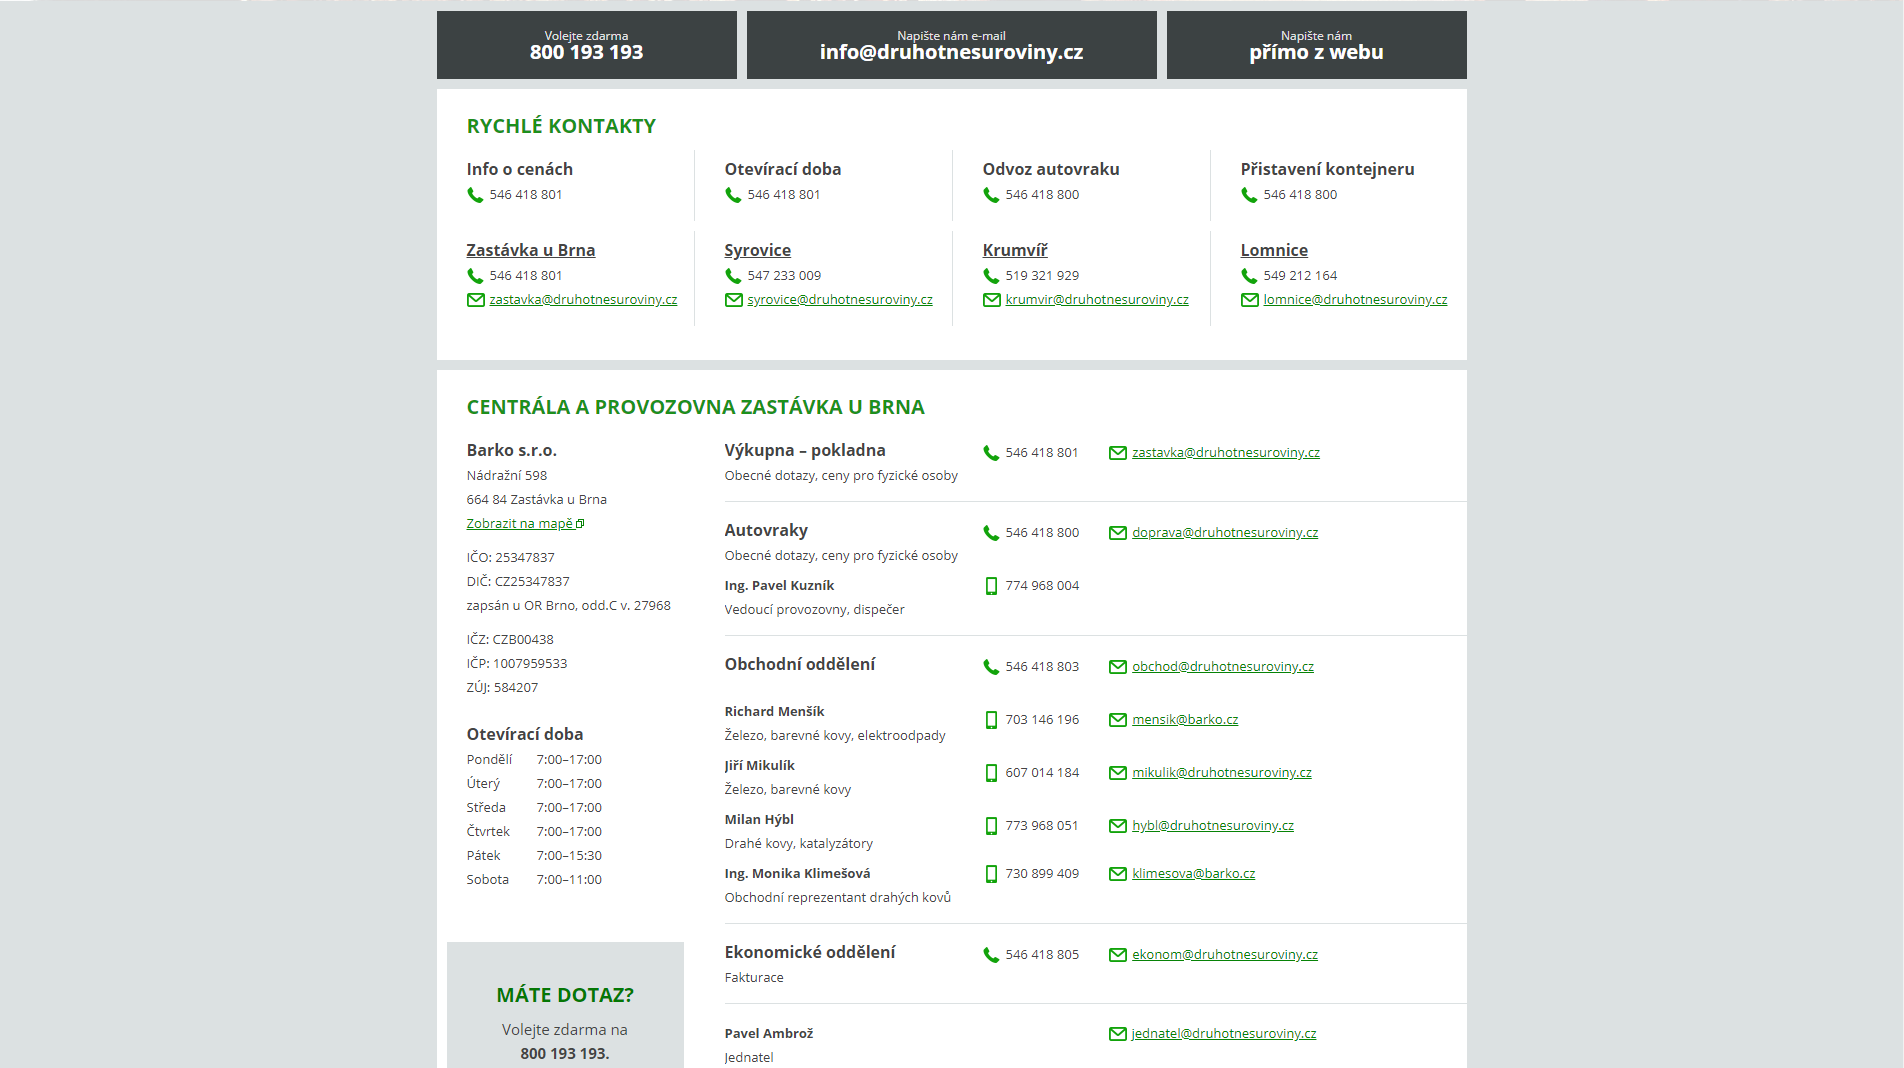Click the envelope icon beside jednatel@druhotnesuroviny.cz

[x=1118, y=1034]
